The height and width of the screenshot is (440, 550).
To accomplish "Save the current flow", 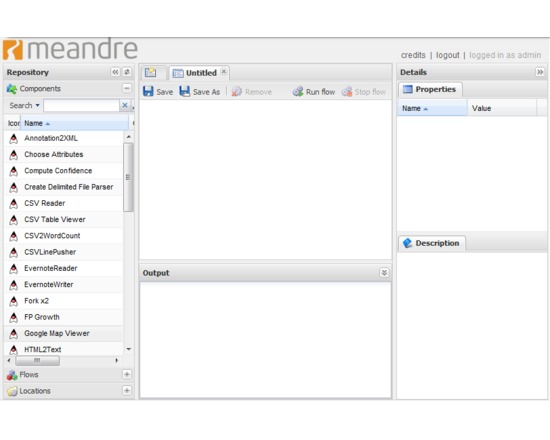I will (x=158, y=92).
